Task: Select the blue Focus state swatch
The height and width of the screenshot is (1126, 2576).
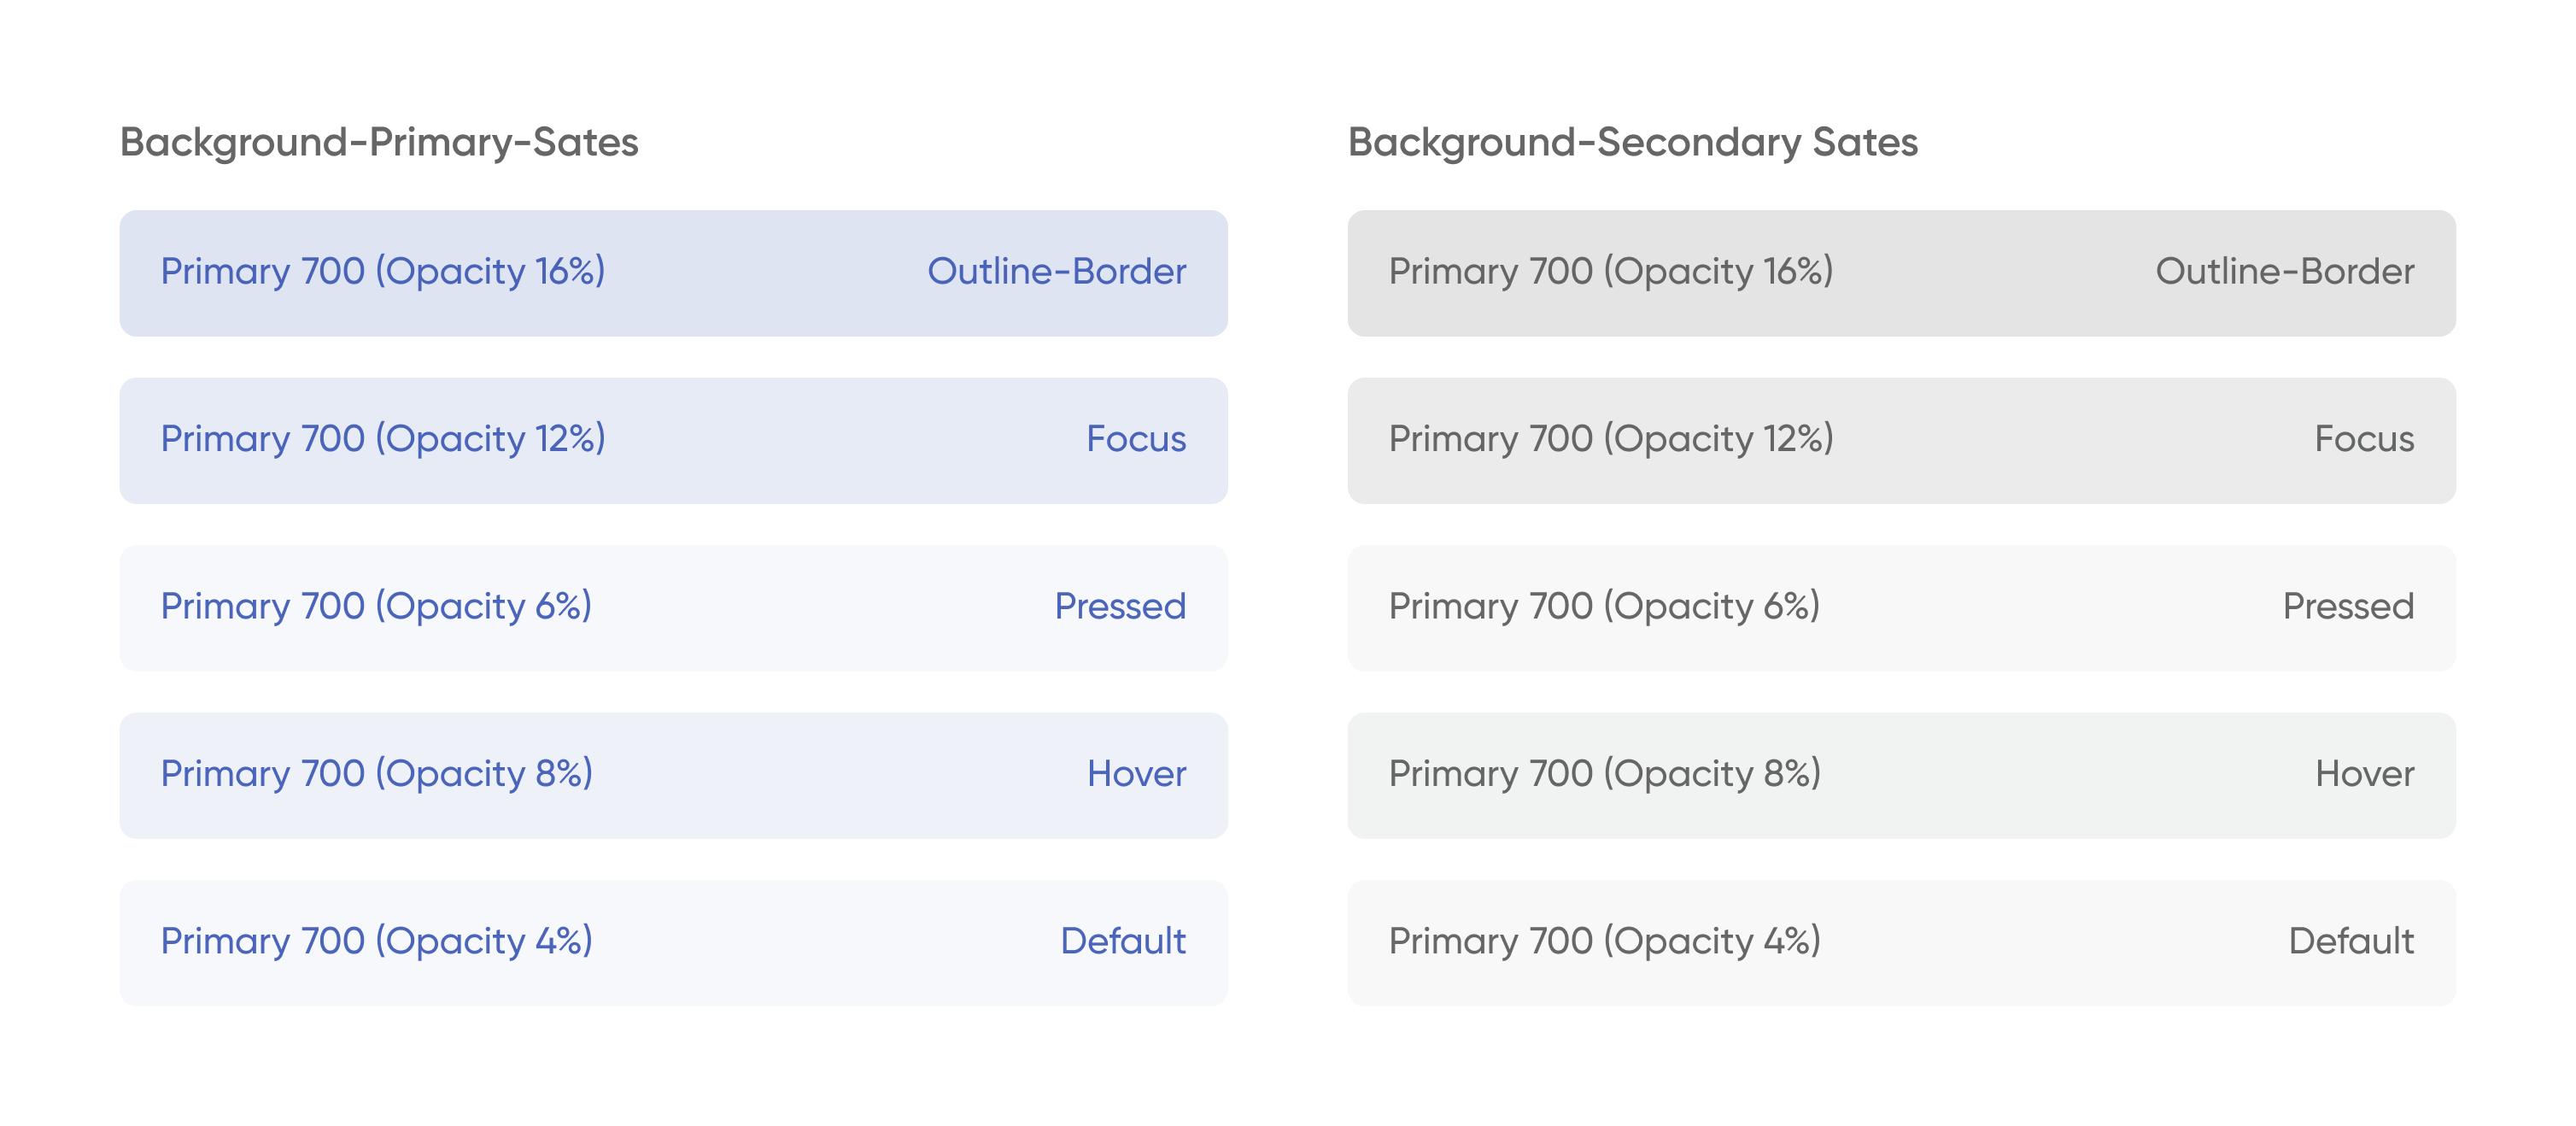Action: click(x=760, y=440)
